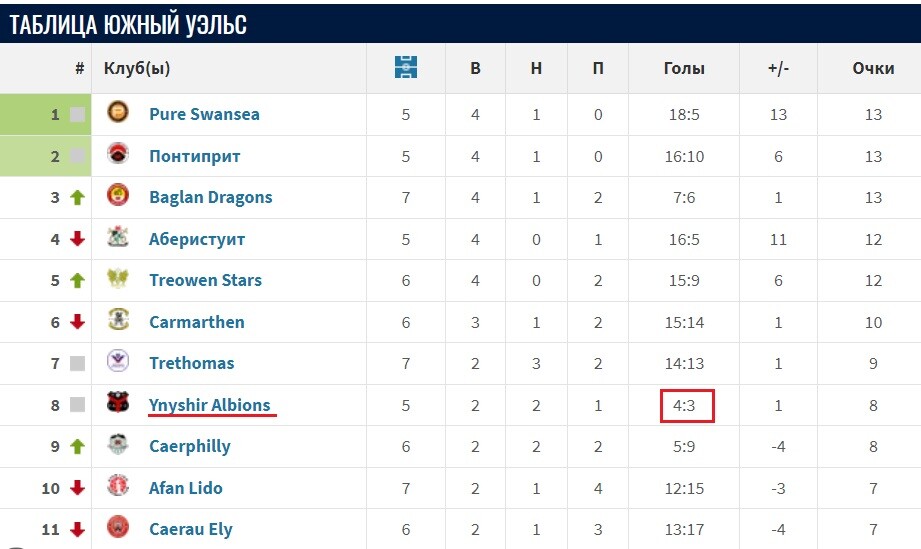921x549 pixels.
Task: Click red down arrow beside Afan Lido
Action: [x=78, y=488]
